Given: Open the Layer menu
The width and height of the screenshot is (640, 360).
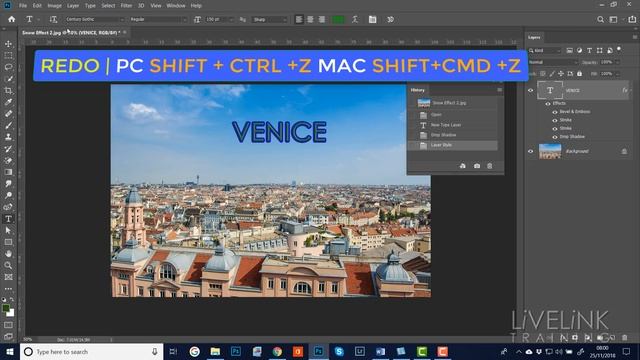Looking at the screenshot, I should 73,6.
